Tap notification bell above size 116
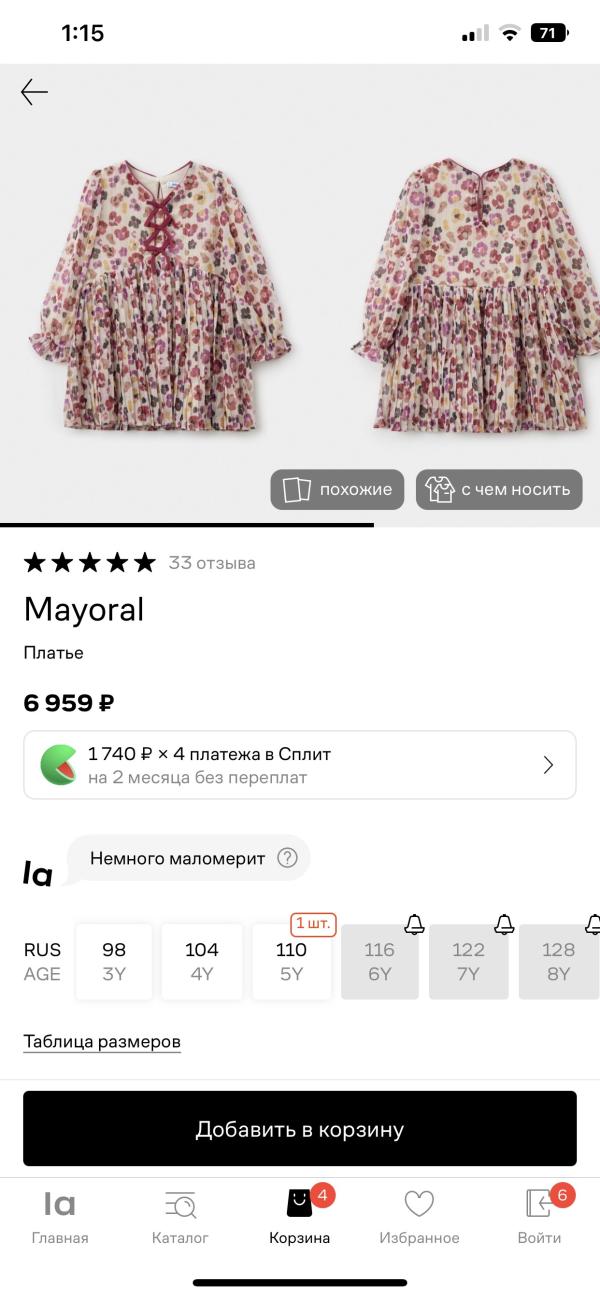Viewport: 600px width, 1298px height. [x=414, y=922]
